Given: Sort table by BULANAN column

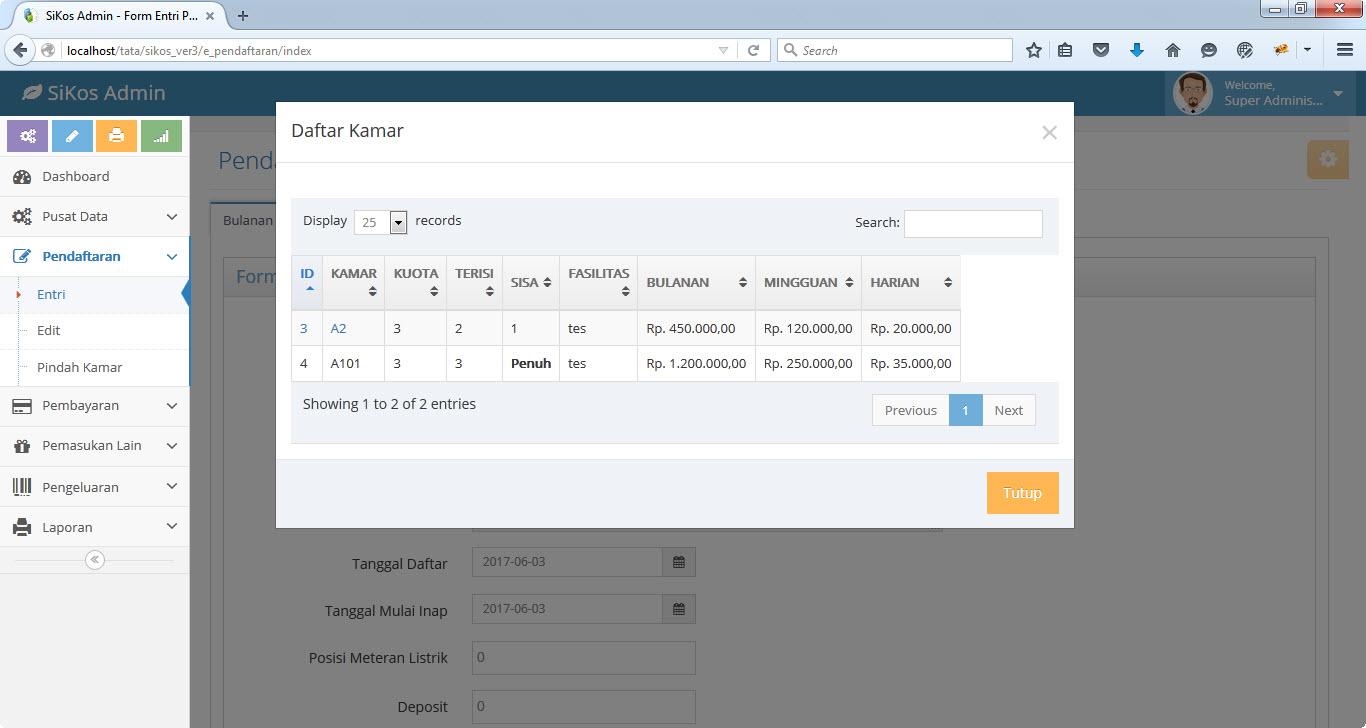Looking at the screenshot, I should tap(697, 283).
